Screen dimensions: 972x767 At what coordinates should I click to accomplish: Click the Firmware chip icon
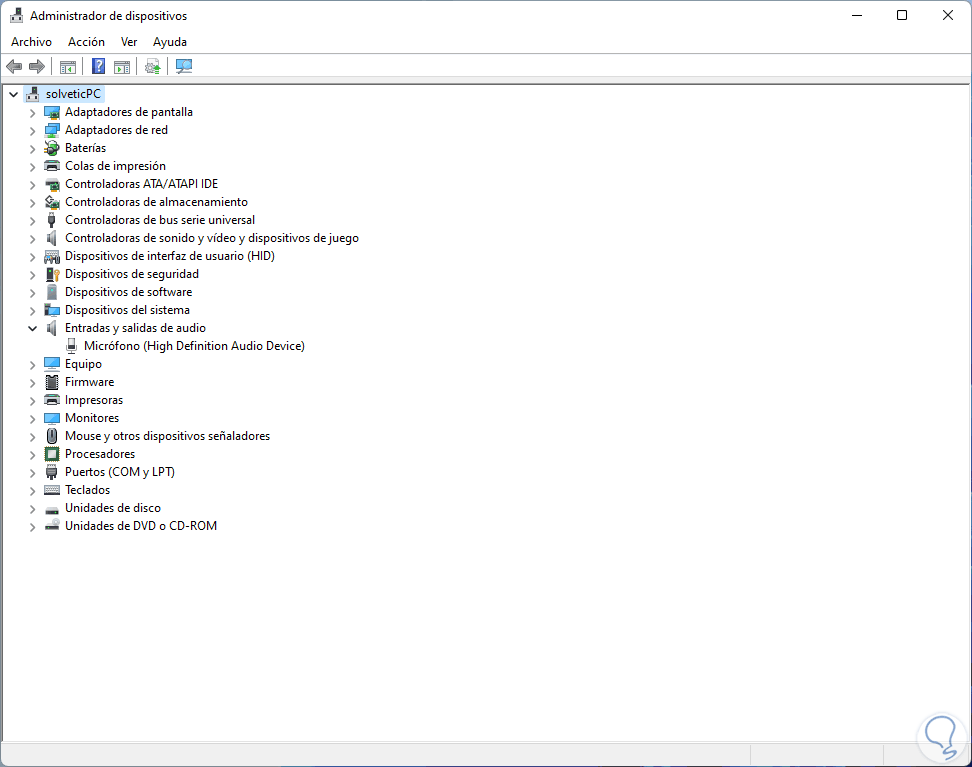tap(52, 382)
